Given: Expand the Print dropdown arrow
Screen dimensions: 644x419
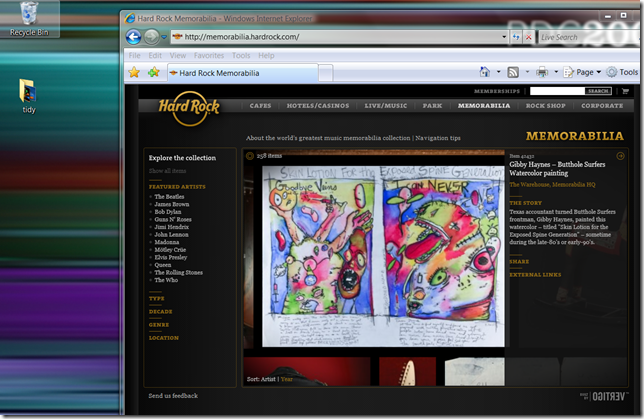Looking at the screenshot, I should point(556,72).
